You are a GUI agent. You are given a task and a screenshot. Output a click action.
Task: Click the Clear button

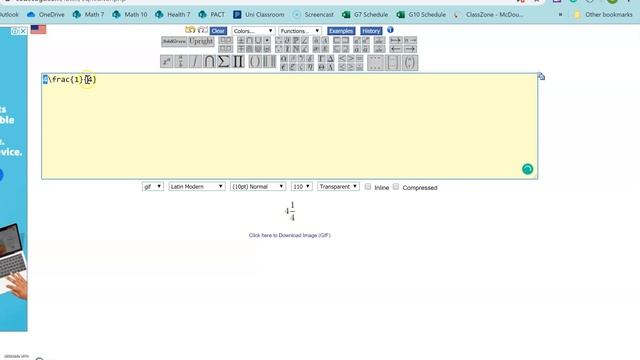(218, 31)
